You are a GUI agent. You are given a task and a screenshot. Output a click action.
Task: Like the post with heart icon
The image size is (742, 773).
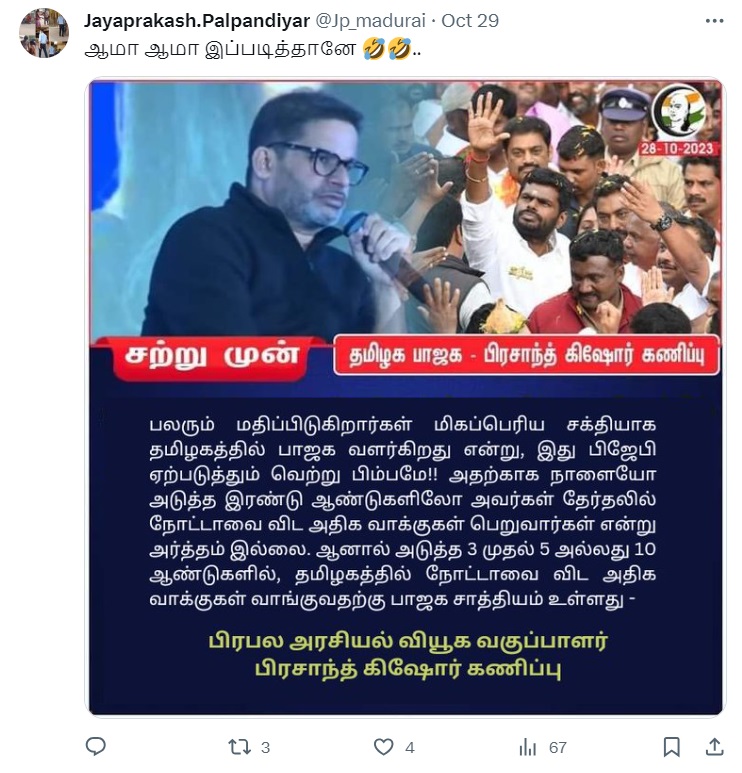pos(383,747)
